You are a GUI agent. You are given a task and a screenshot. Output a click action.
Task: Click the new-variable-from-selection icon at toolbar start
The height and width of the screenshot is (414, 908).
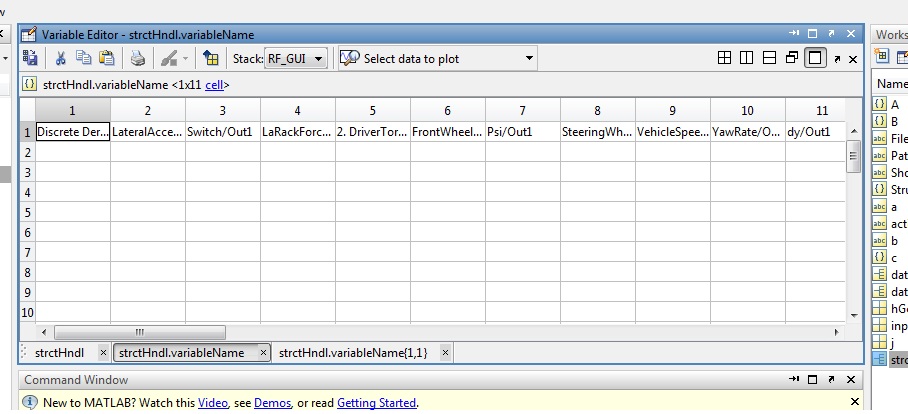click(30, 59)
